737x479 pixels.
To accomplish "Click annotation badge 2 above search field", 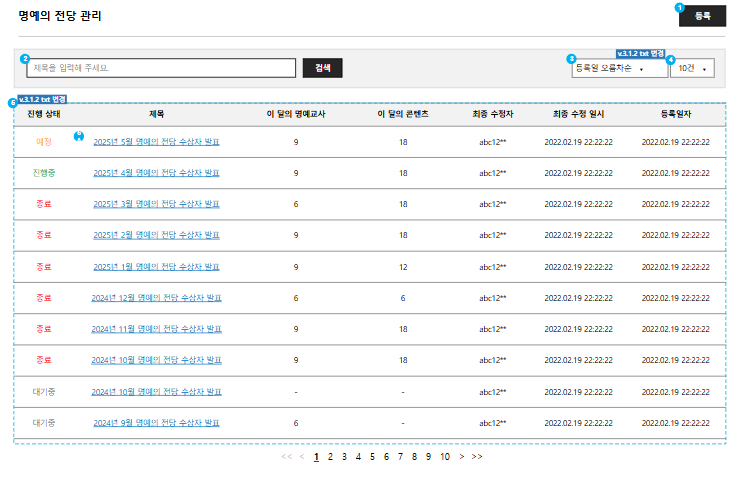I will [25, 58].
